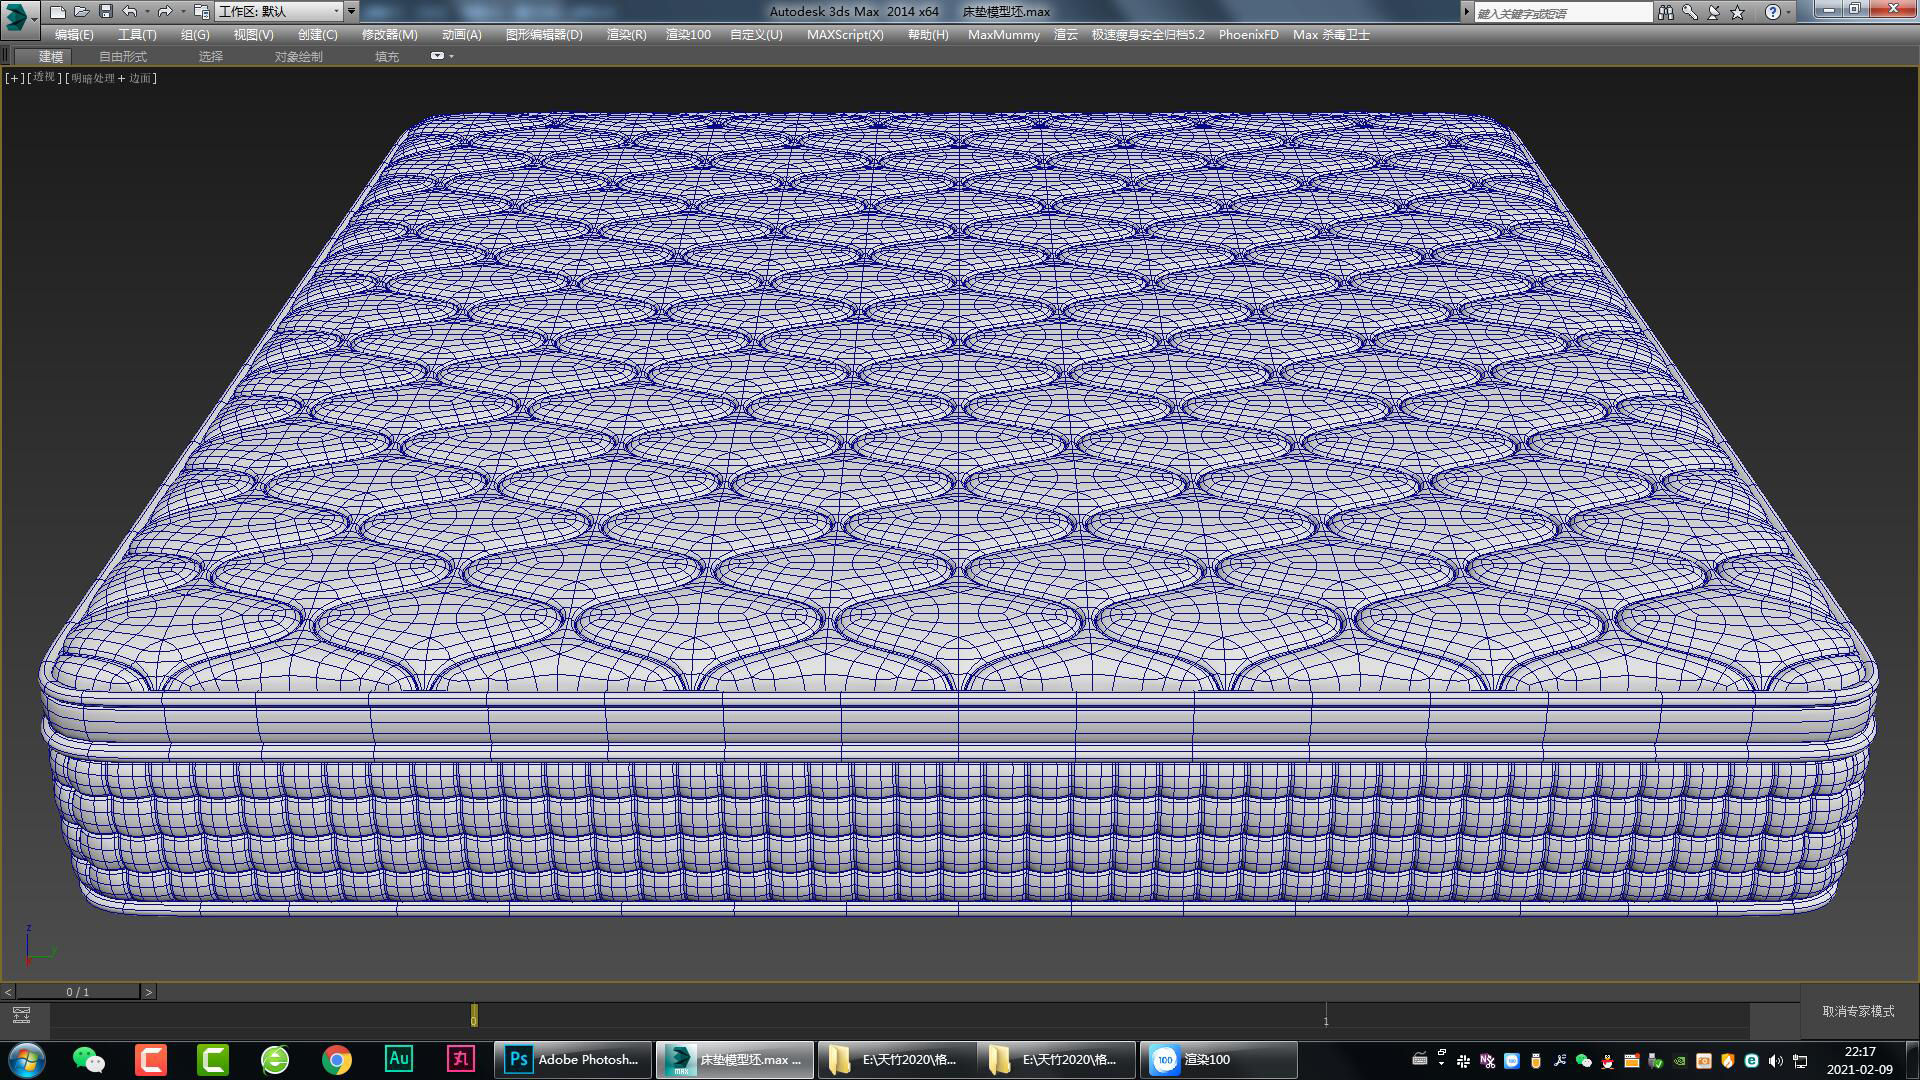Create a new scene with the New file icon

pyautogui.click(x=59, y=12)
